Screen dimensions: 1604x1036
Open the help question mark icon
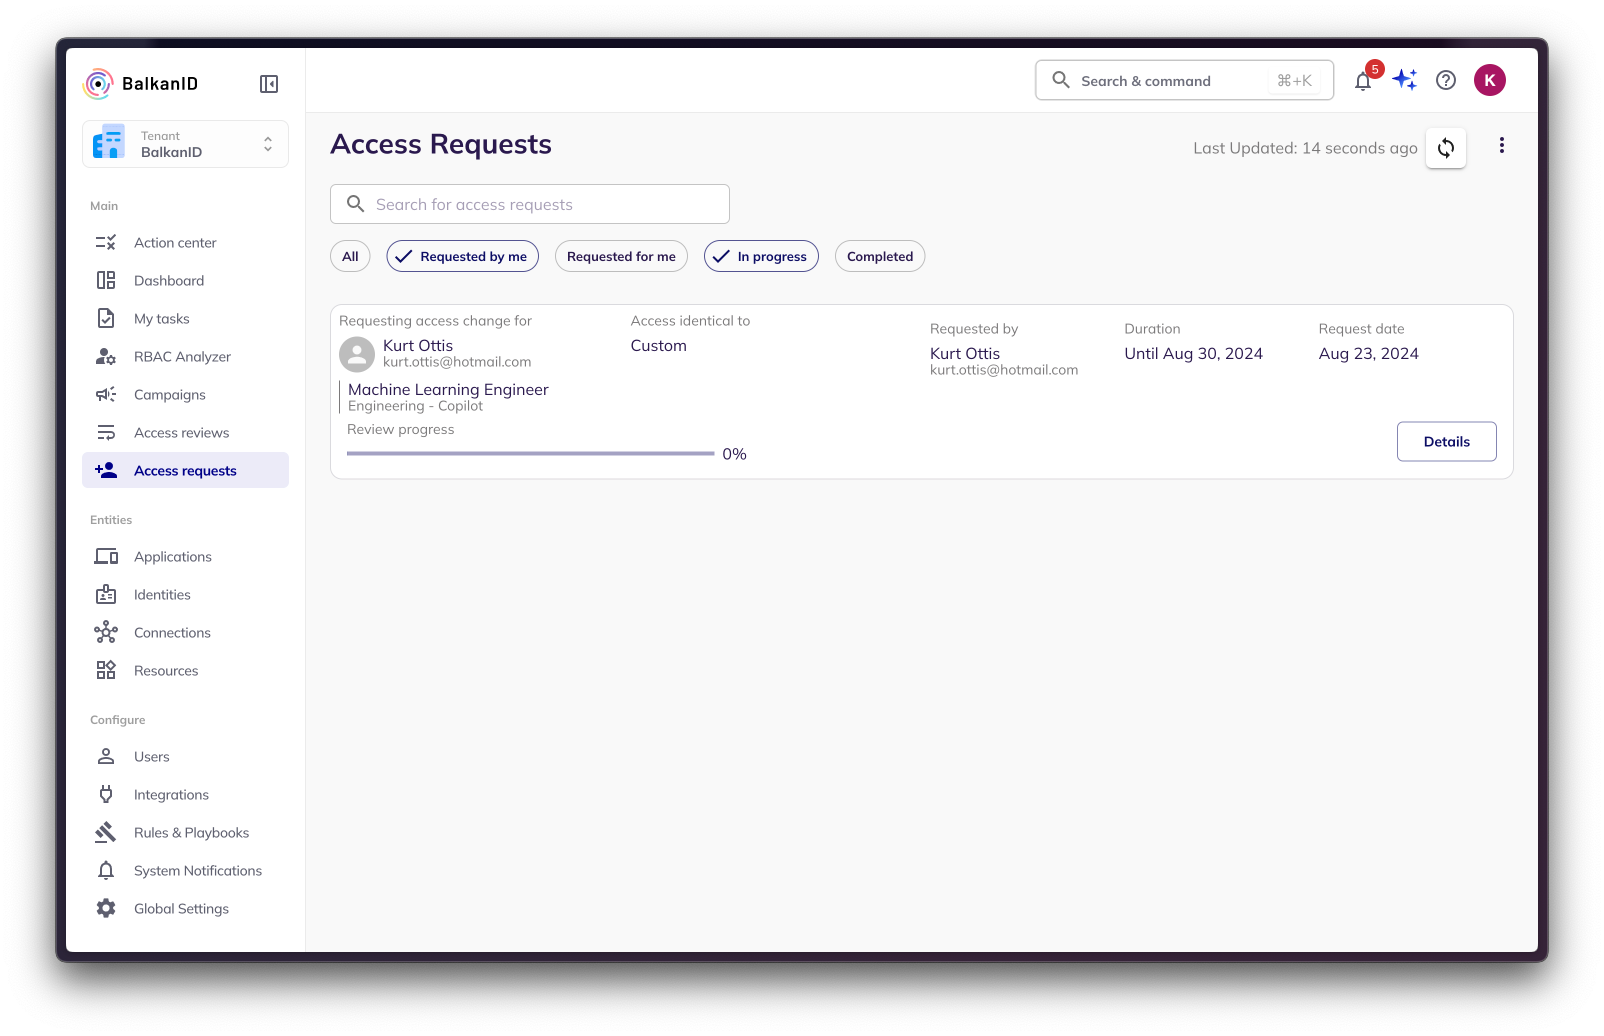tap(1446, 80)
